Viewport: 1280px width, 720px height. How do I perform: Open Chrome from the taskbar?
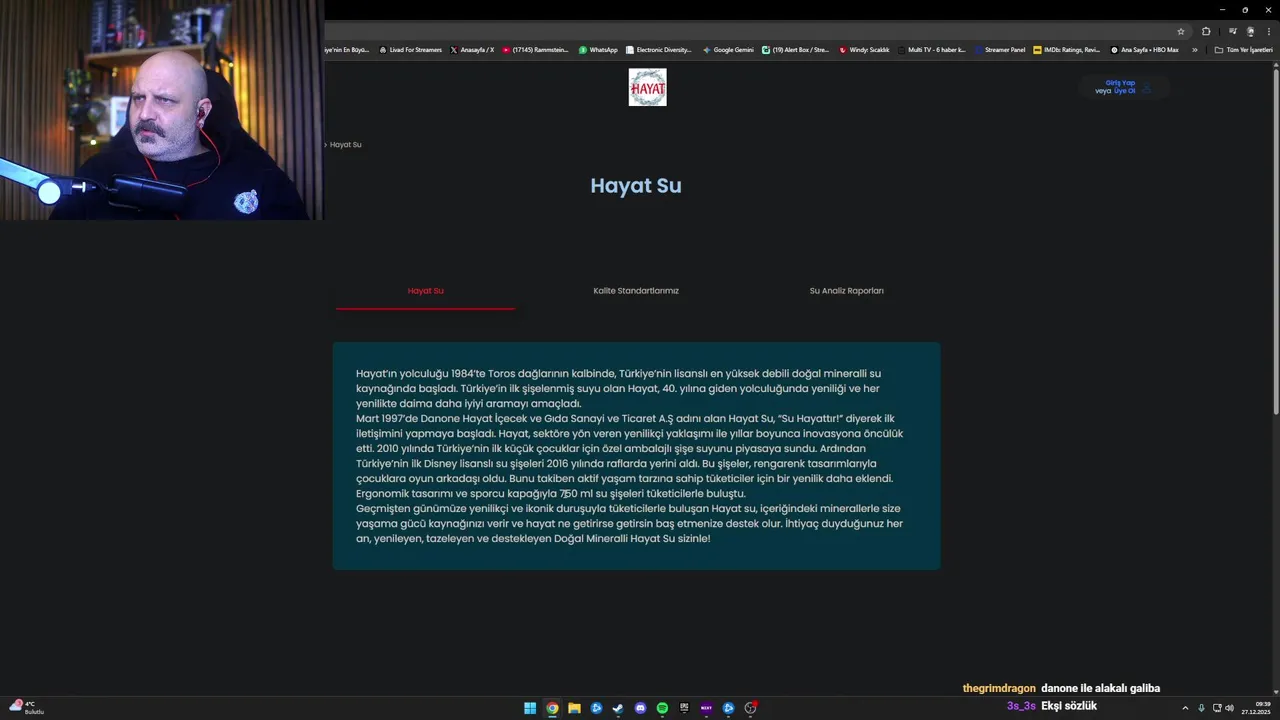(x=552, y=708)
